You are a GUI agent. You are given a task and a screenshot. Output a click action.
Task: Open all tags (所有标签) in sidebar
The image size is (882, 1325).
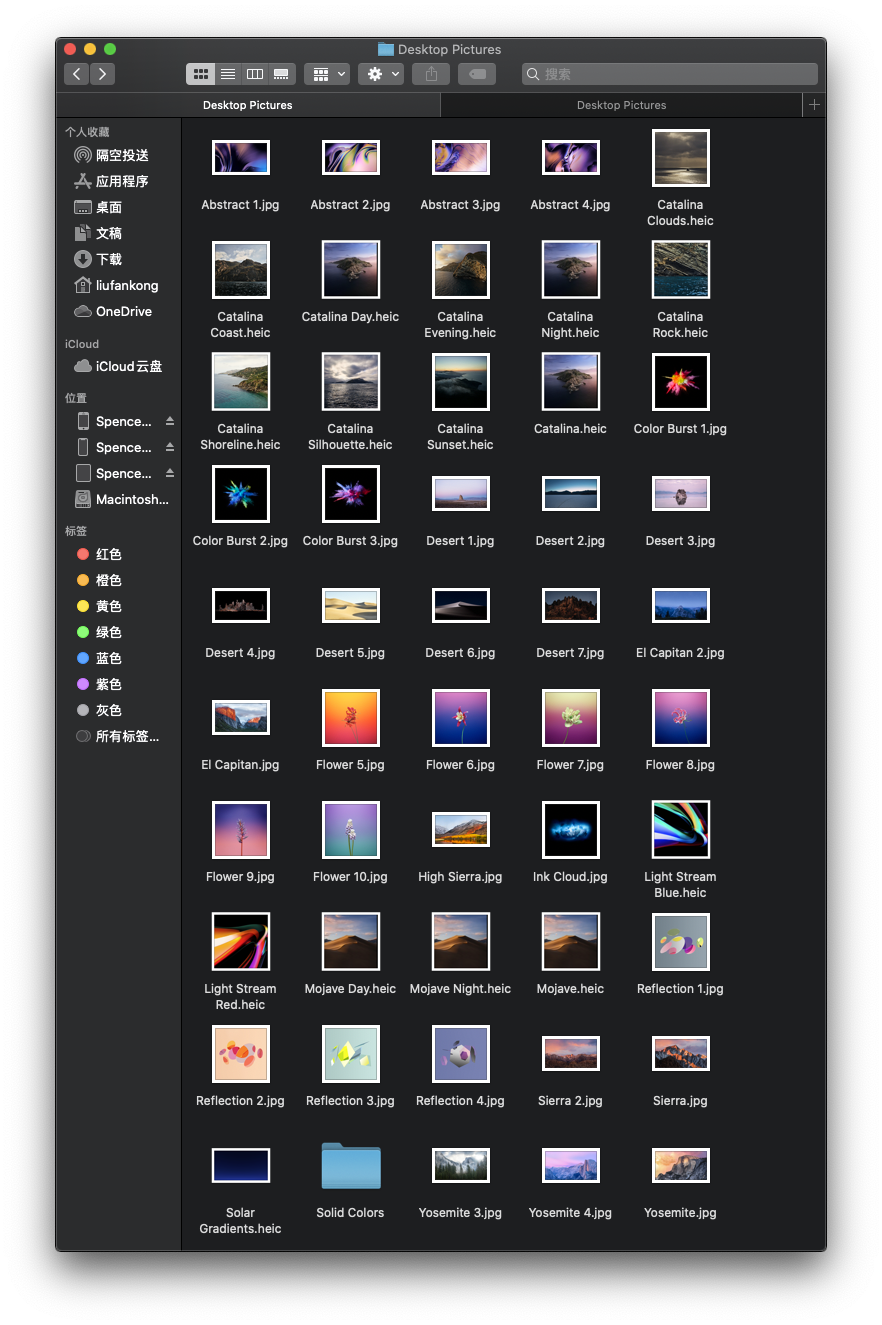point(126,736)
